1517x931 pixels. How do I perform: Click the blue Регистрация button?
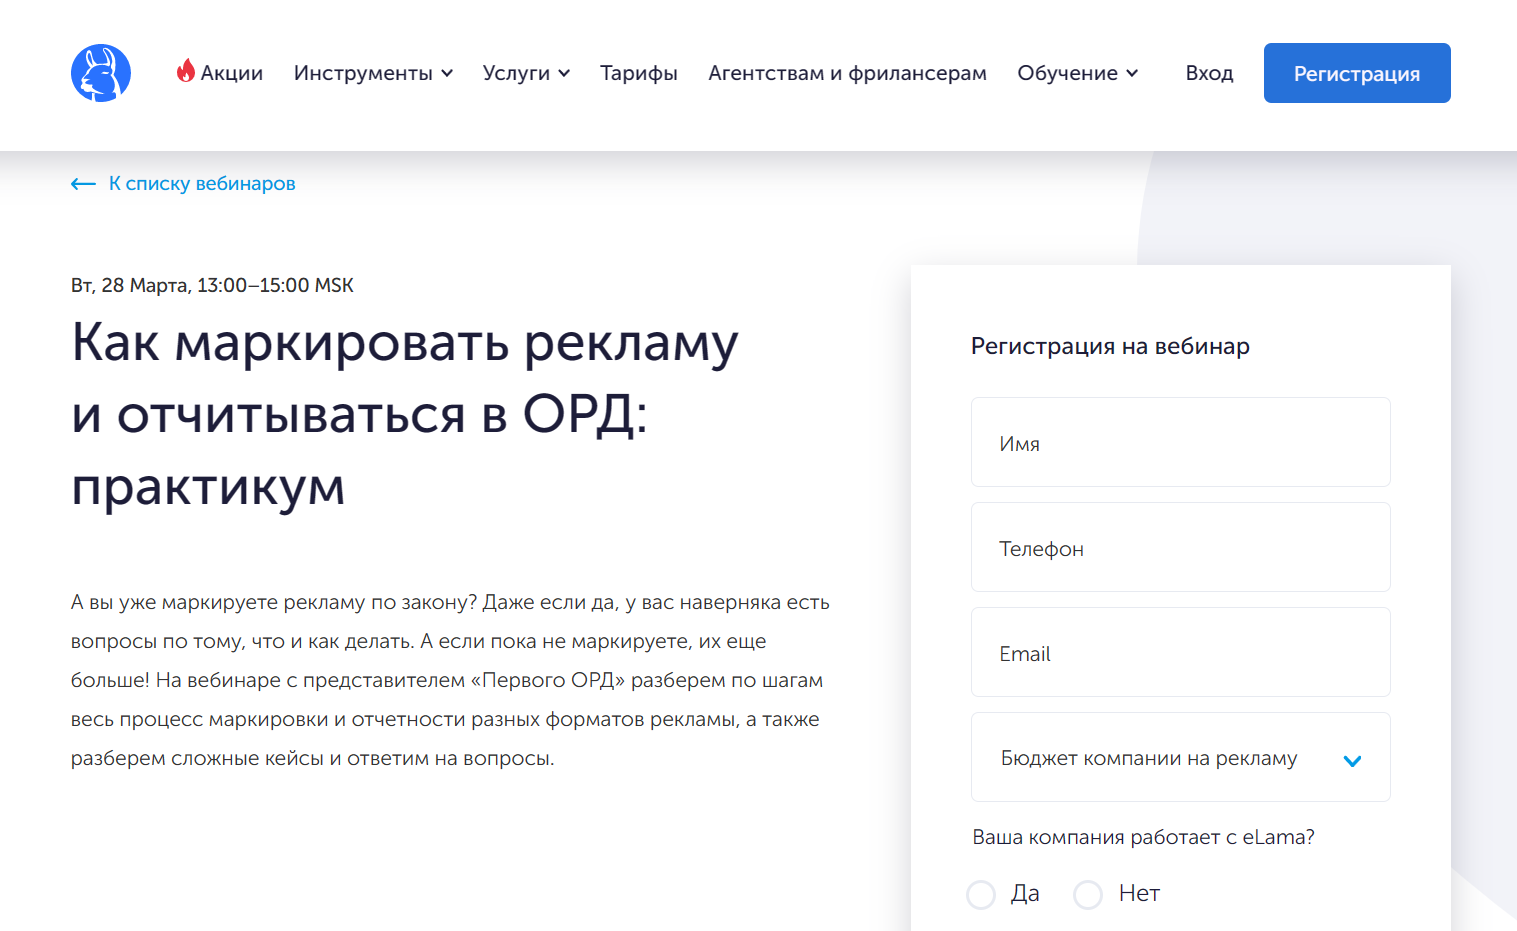point(1357,73)
